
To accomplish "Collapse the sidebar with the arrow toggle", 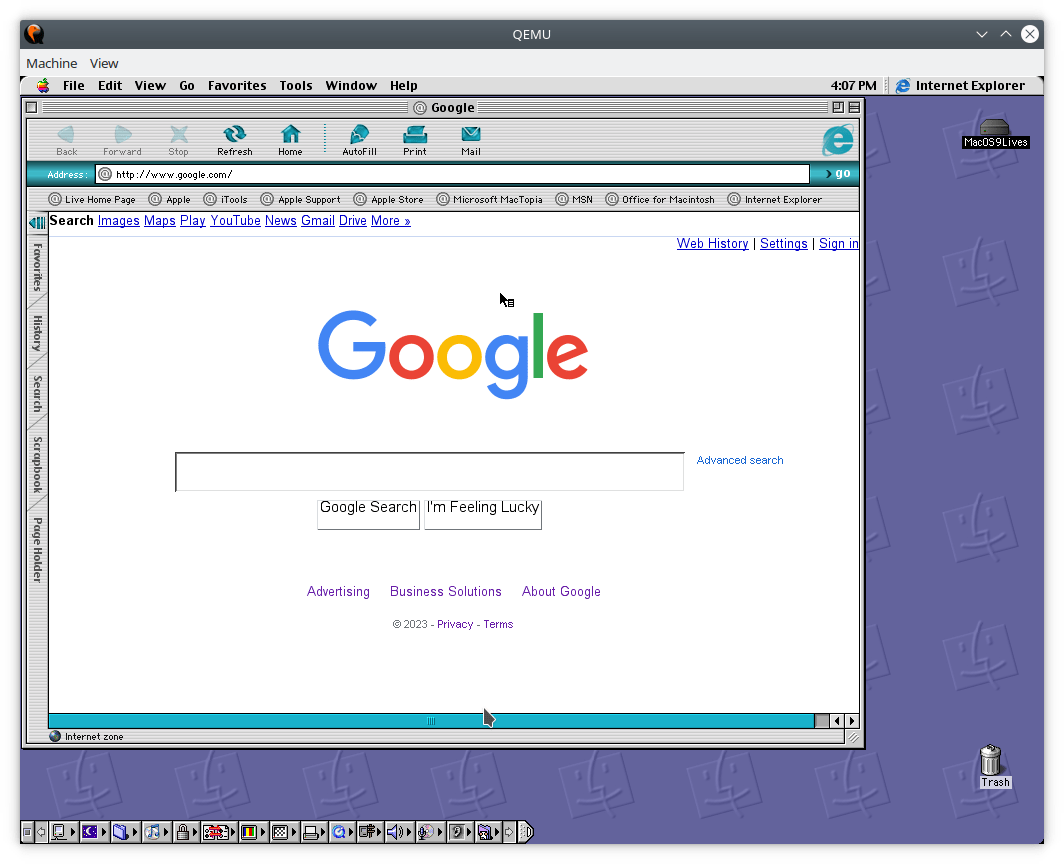I will click(37, 222).
